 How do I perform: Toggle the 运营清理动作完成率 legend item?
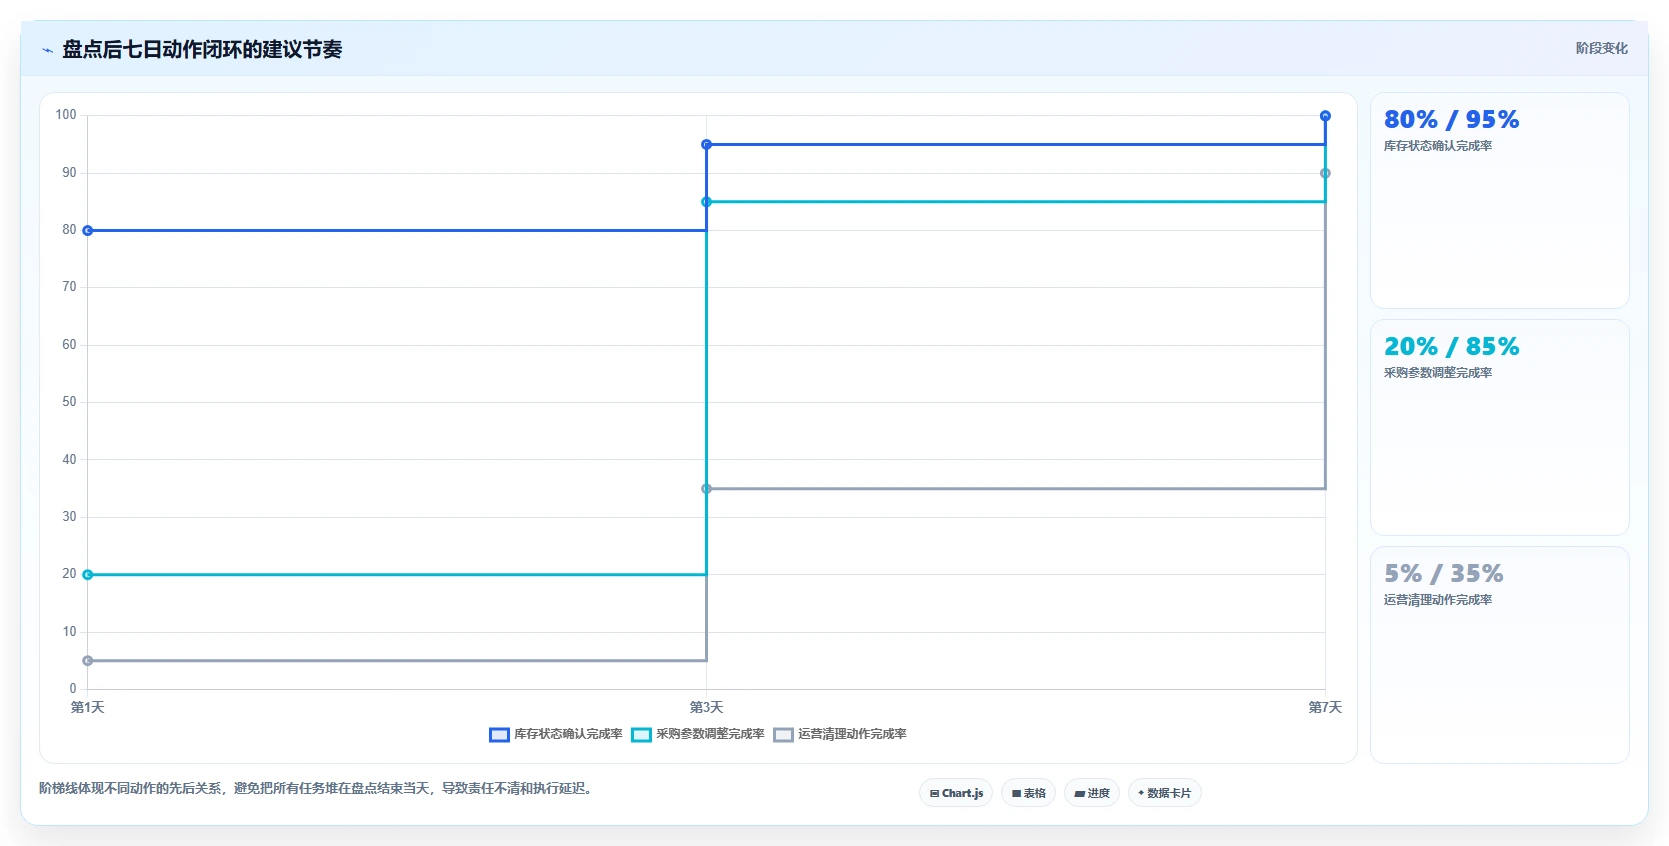tap(840, 734)
